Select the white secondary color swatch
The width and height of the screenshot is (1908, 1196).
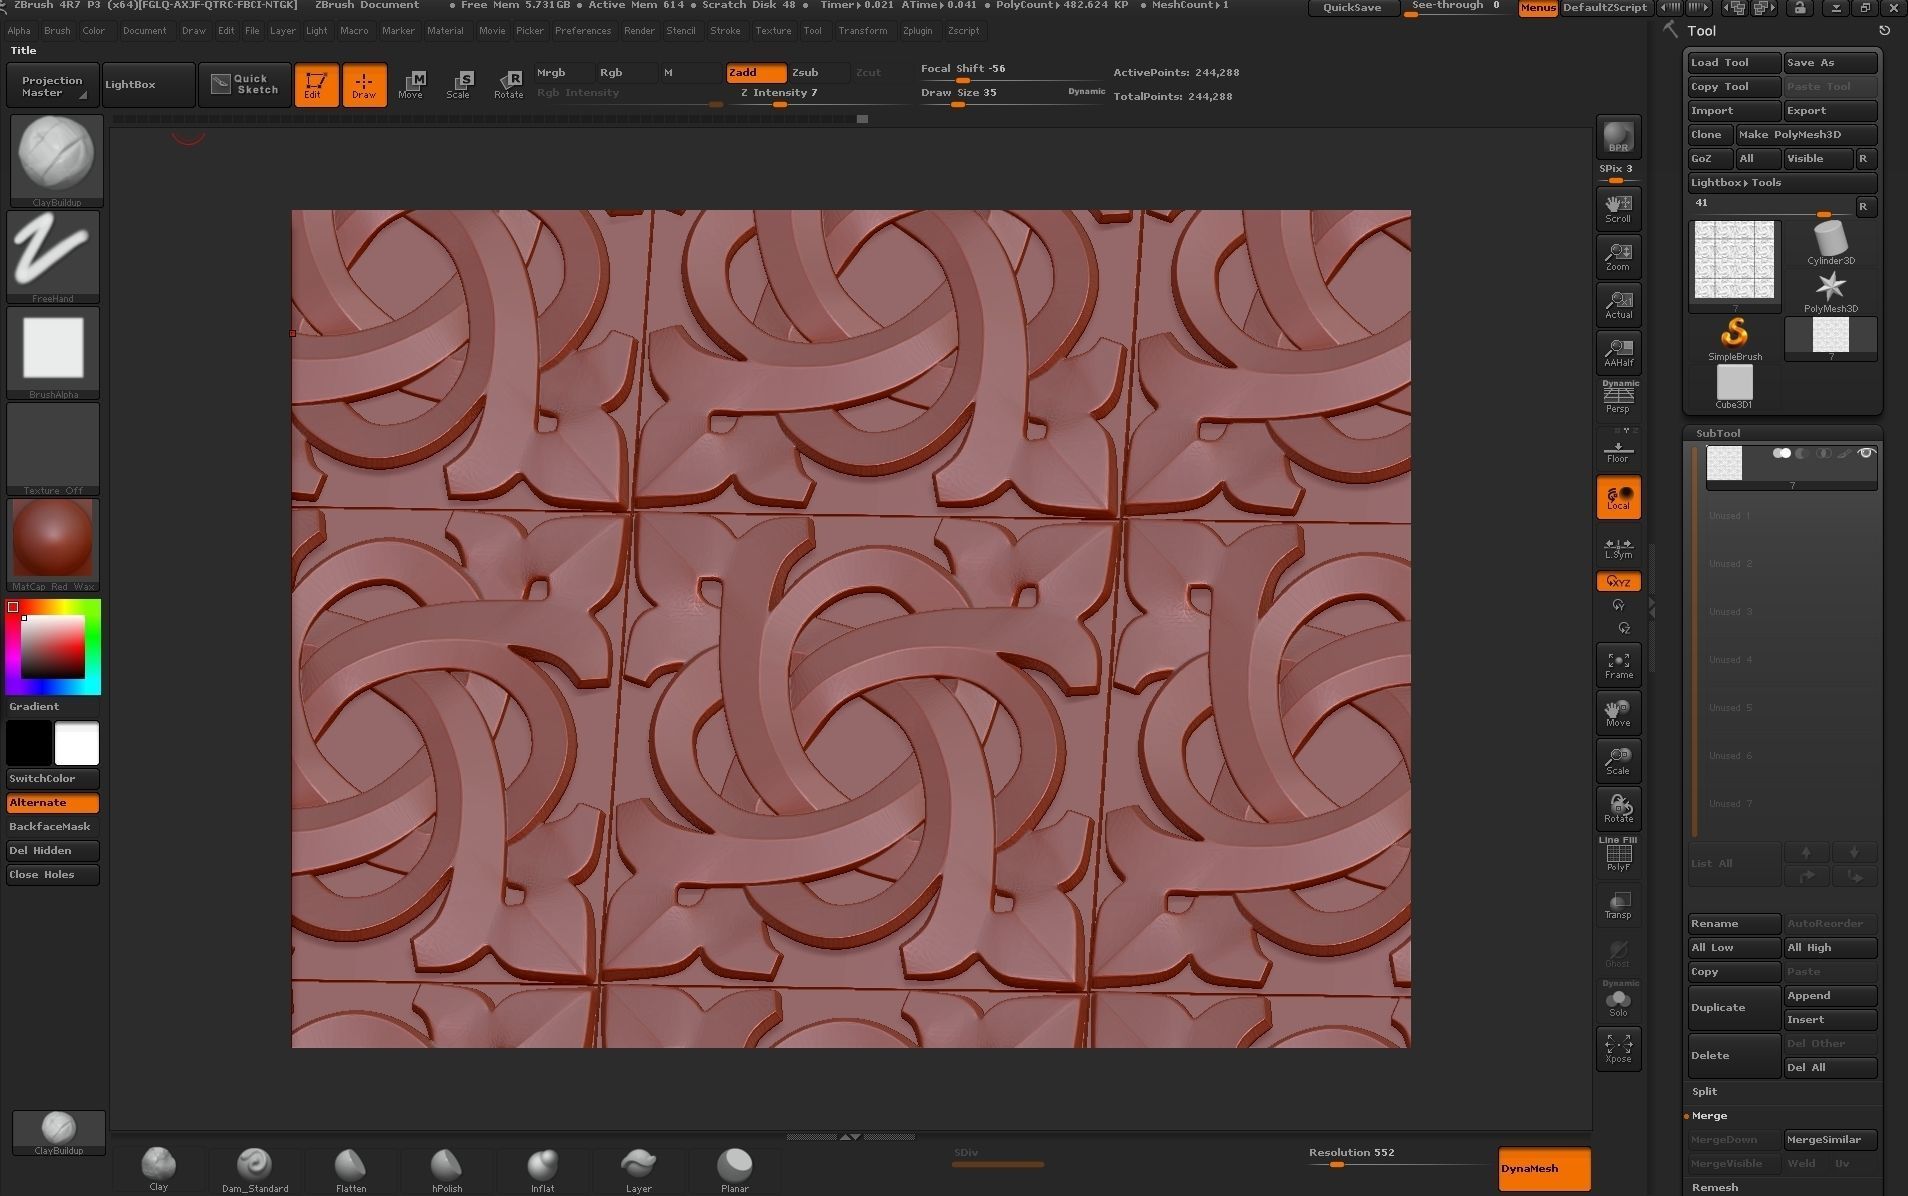point(77,743)
